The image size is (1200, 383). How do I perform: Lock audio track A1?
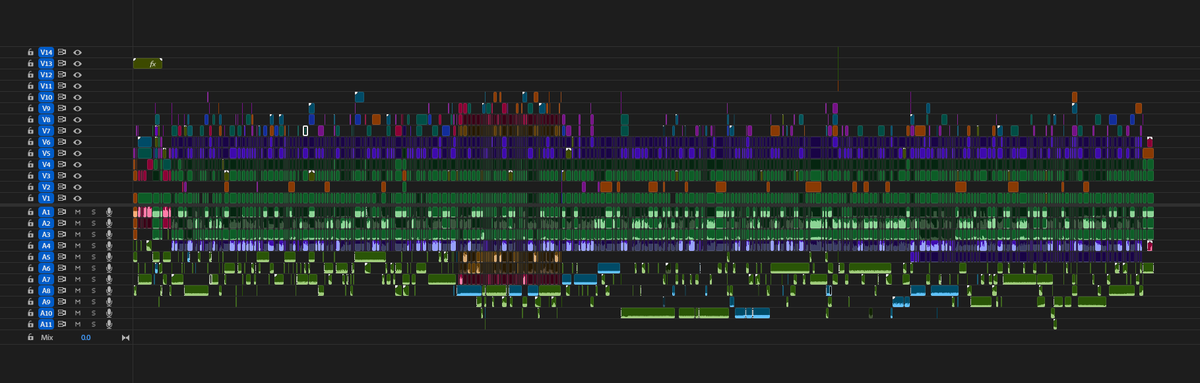point(31,212)
